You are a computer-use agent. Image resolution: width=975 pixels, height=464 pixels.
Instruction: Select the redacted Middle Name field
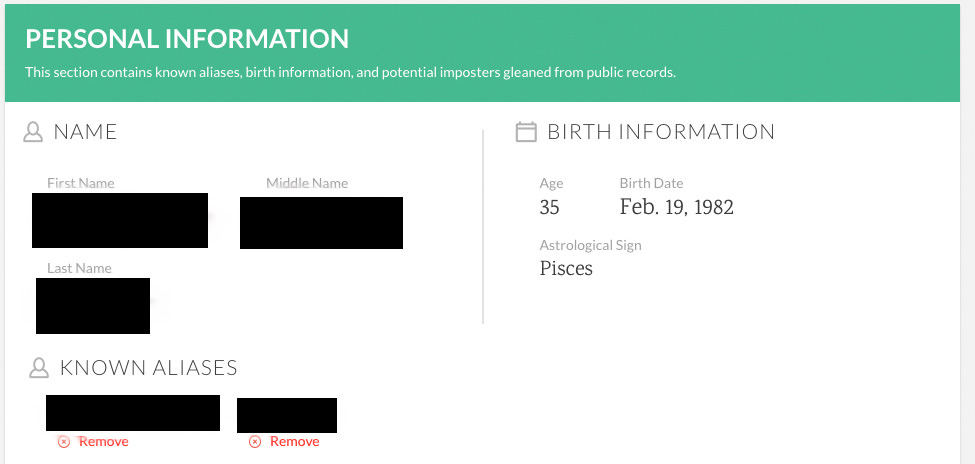click(321, 223)
